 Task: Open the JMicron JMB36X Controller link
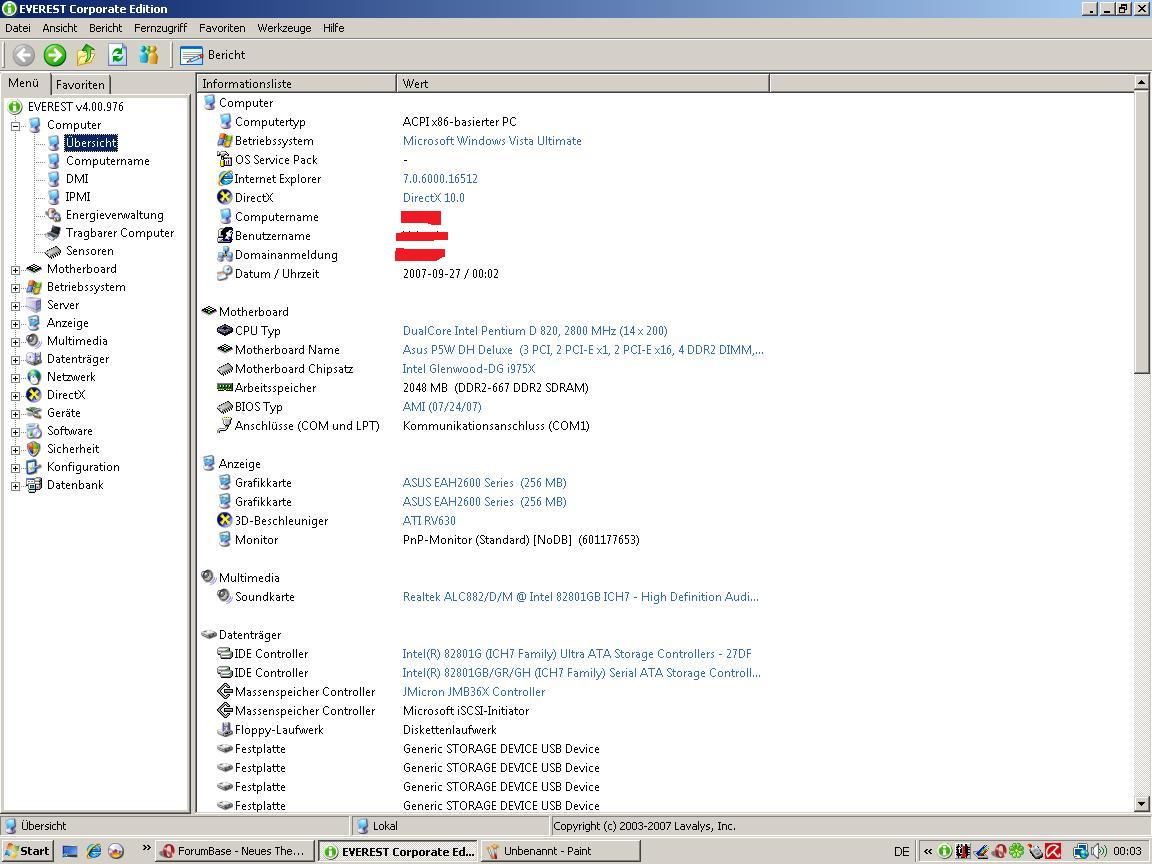coord(474,692)
